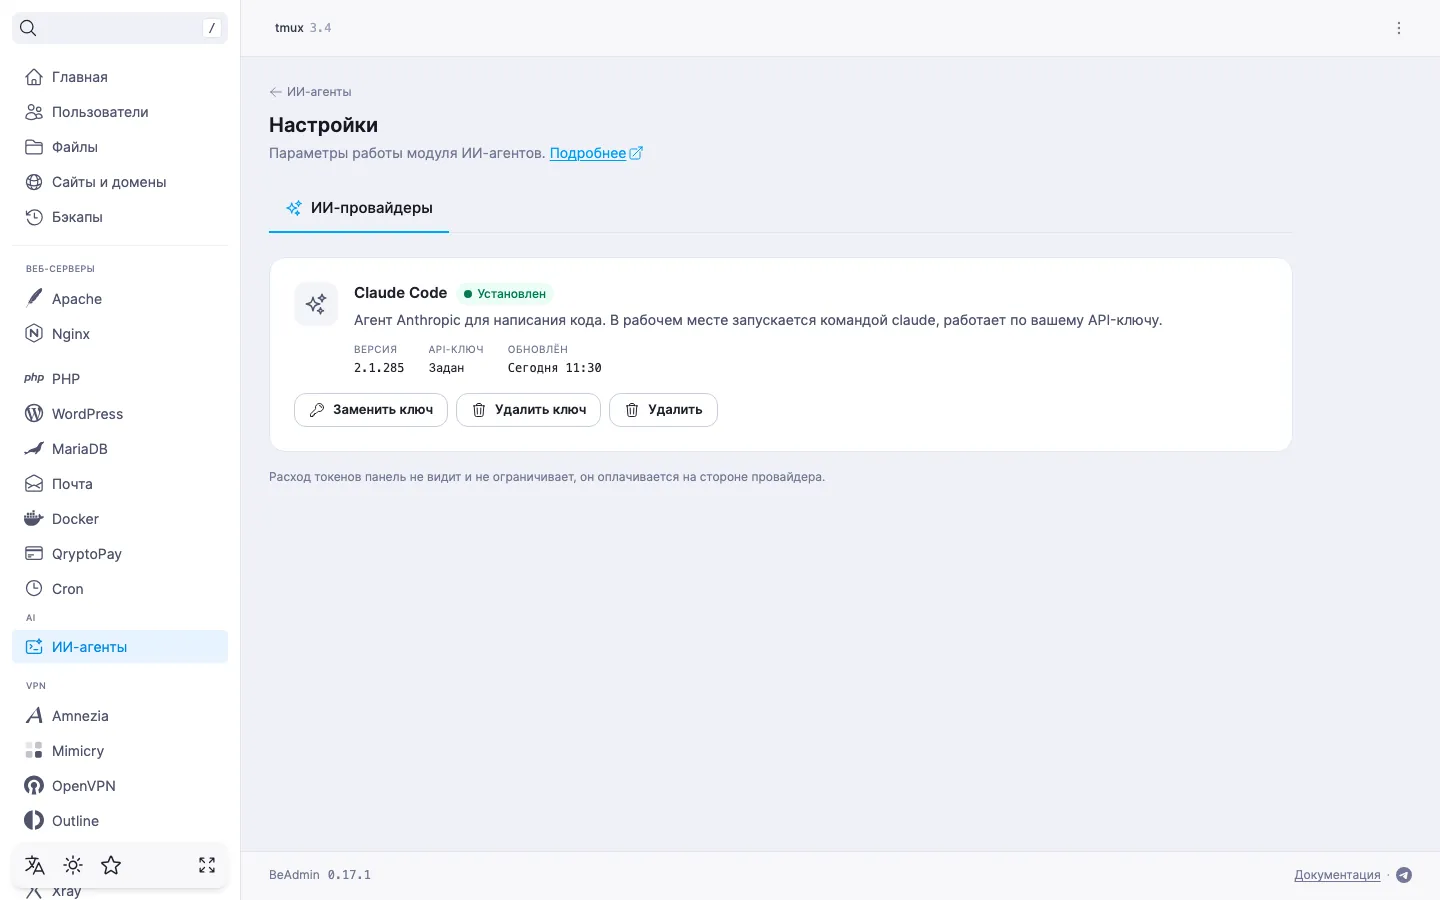Click the Установлен status badge

[505, 294]
